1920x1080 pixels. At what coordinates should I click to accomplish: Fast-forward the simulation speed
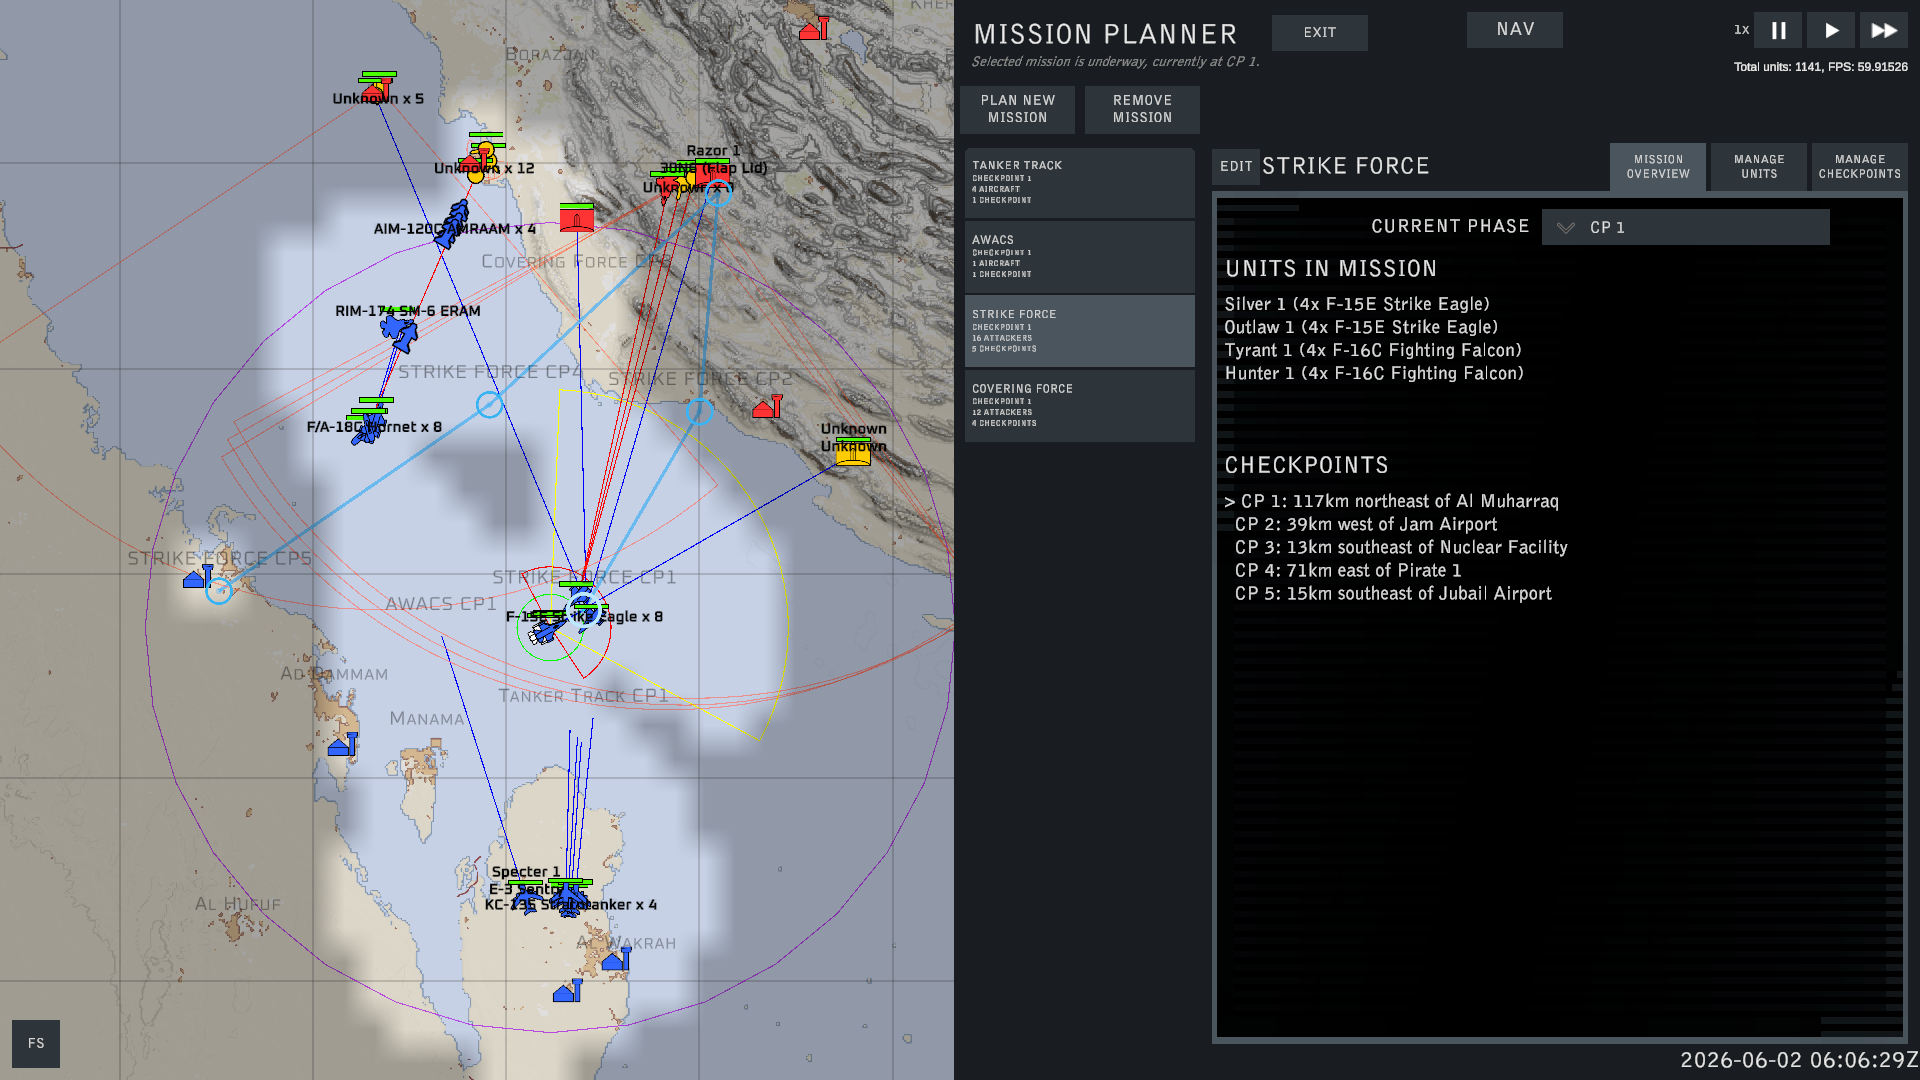tap(1884, 30)
